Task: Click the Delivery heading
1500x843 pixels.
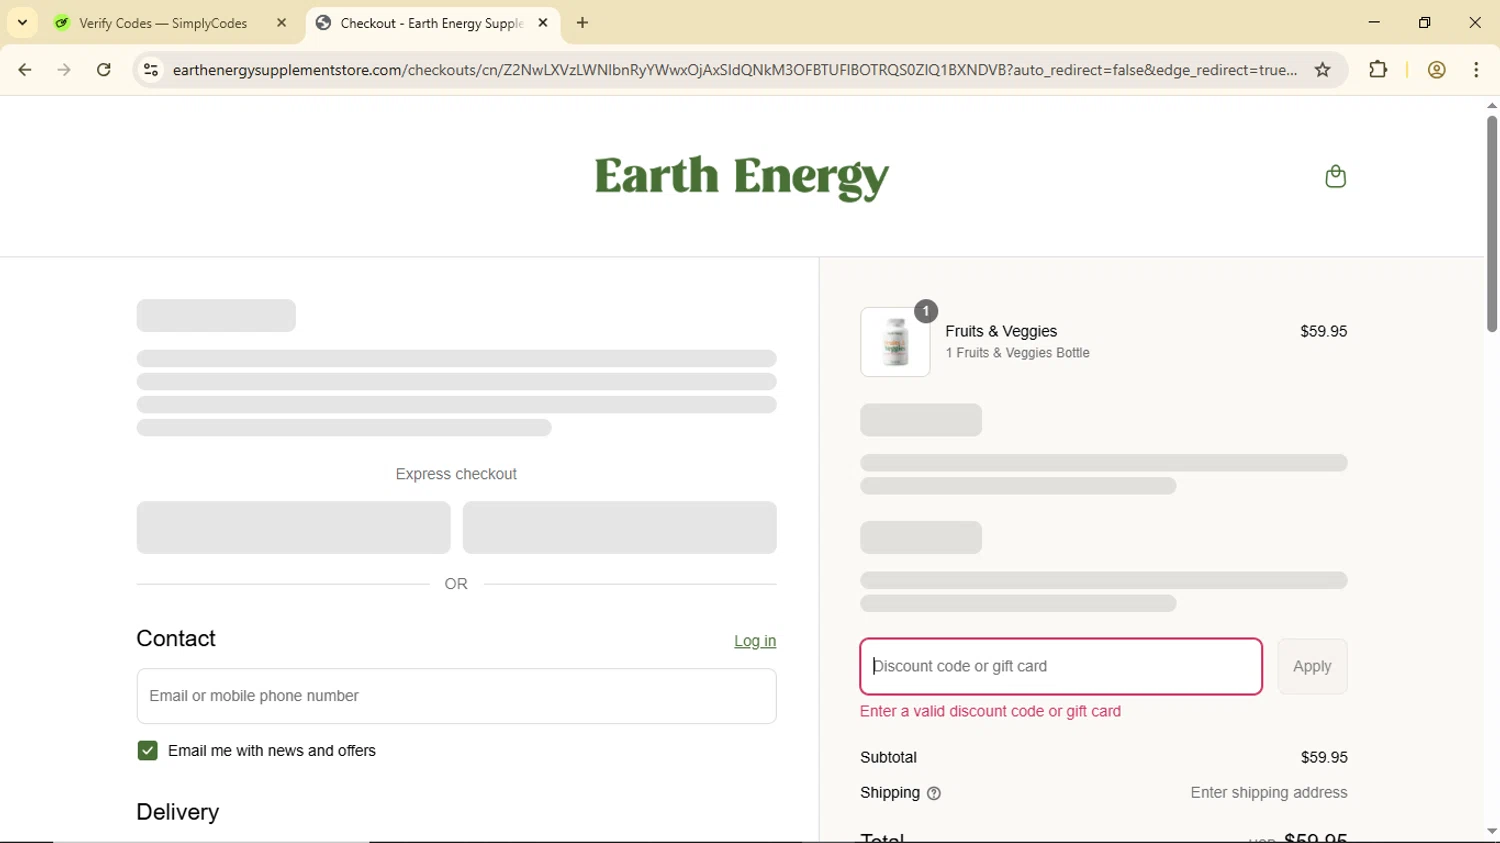Action: click(x=178, y=812)
